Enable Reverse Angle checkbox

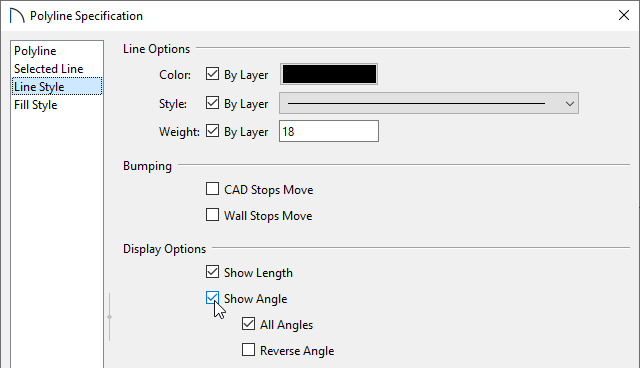point(248,350)
